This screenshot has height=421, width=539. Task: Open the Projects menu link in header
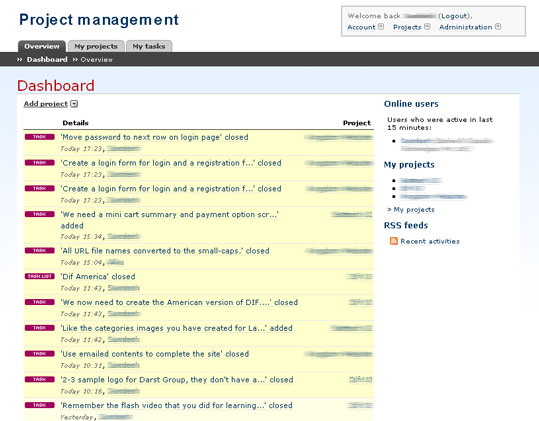click(x=407, y=27)
